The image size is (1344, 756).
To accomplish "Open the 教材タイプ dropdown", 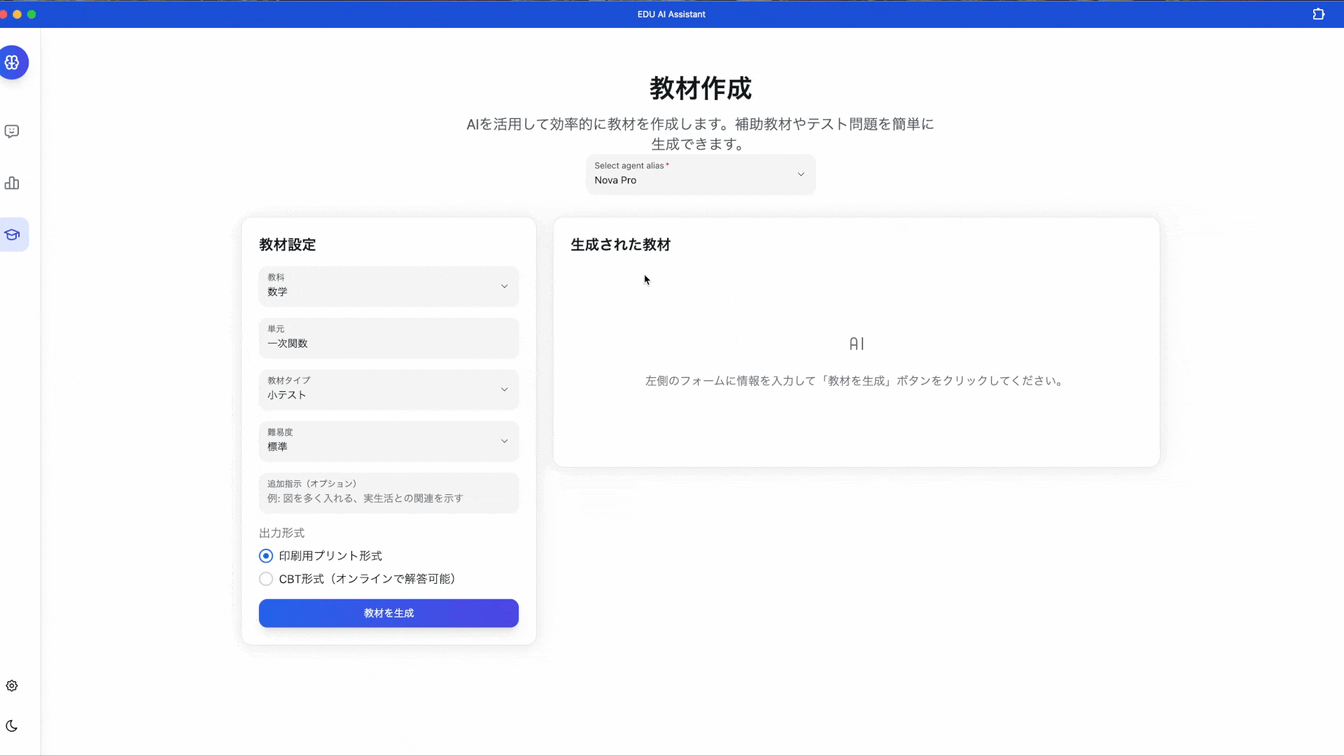I will pos(389,389).
